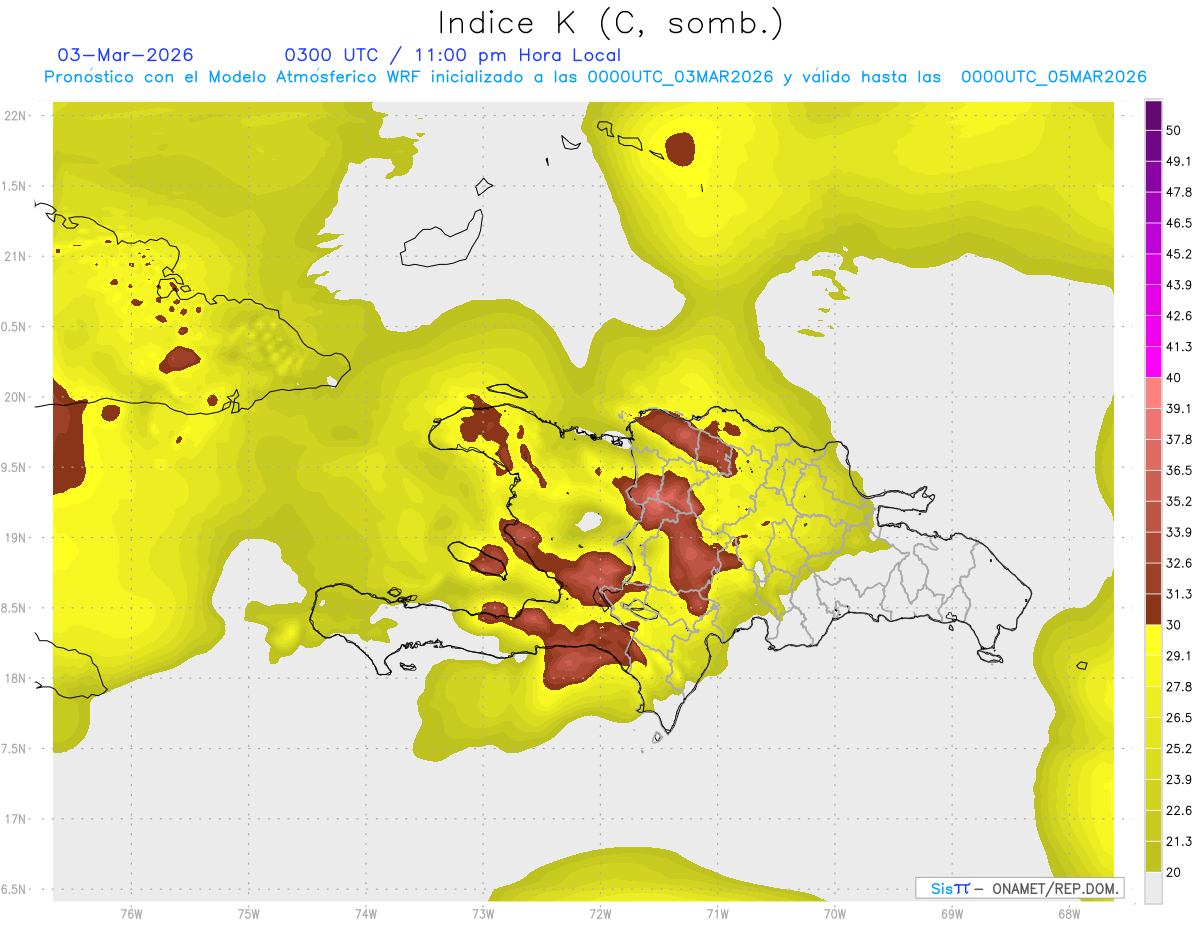Pick the dark brown swatch between 30 and 31.3
Viewport: 1200px width, 927px height.
(1154, 610)
